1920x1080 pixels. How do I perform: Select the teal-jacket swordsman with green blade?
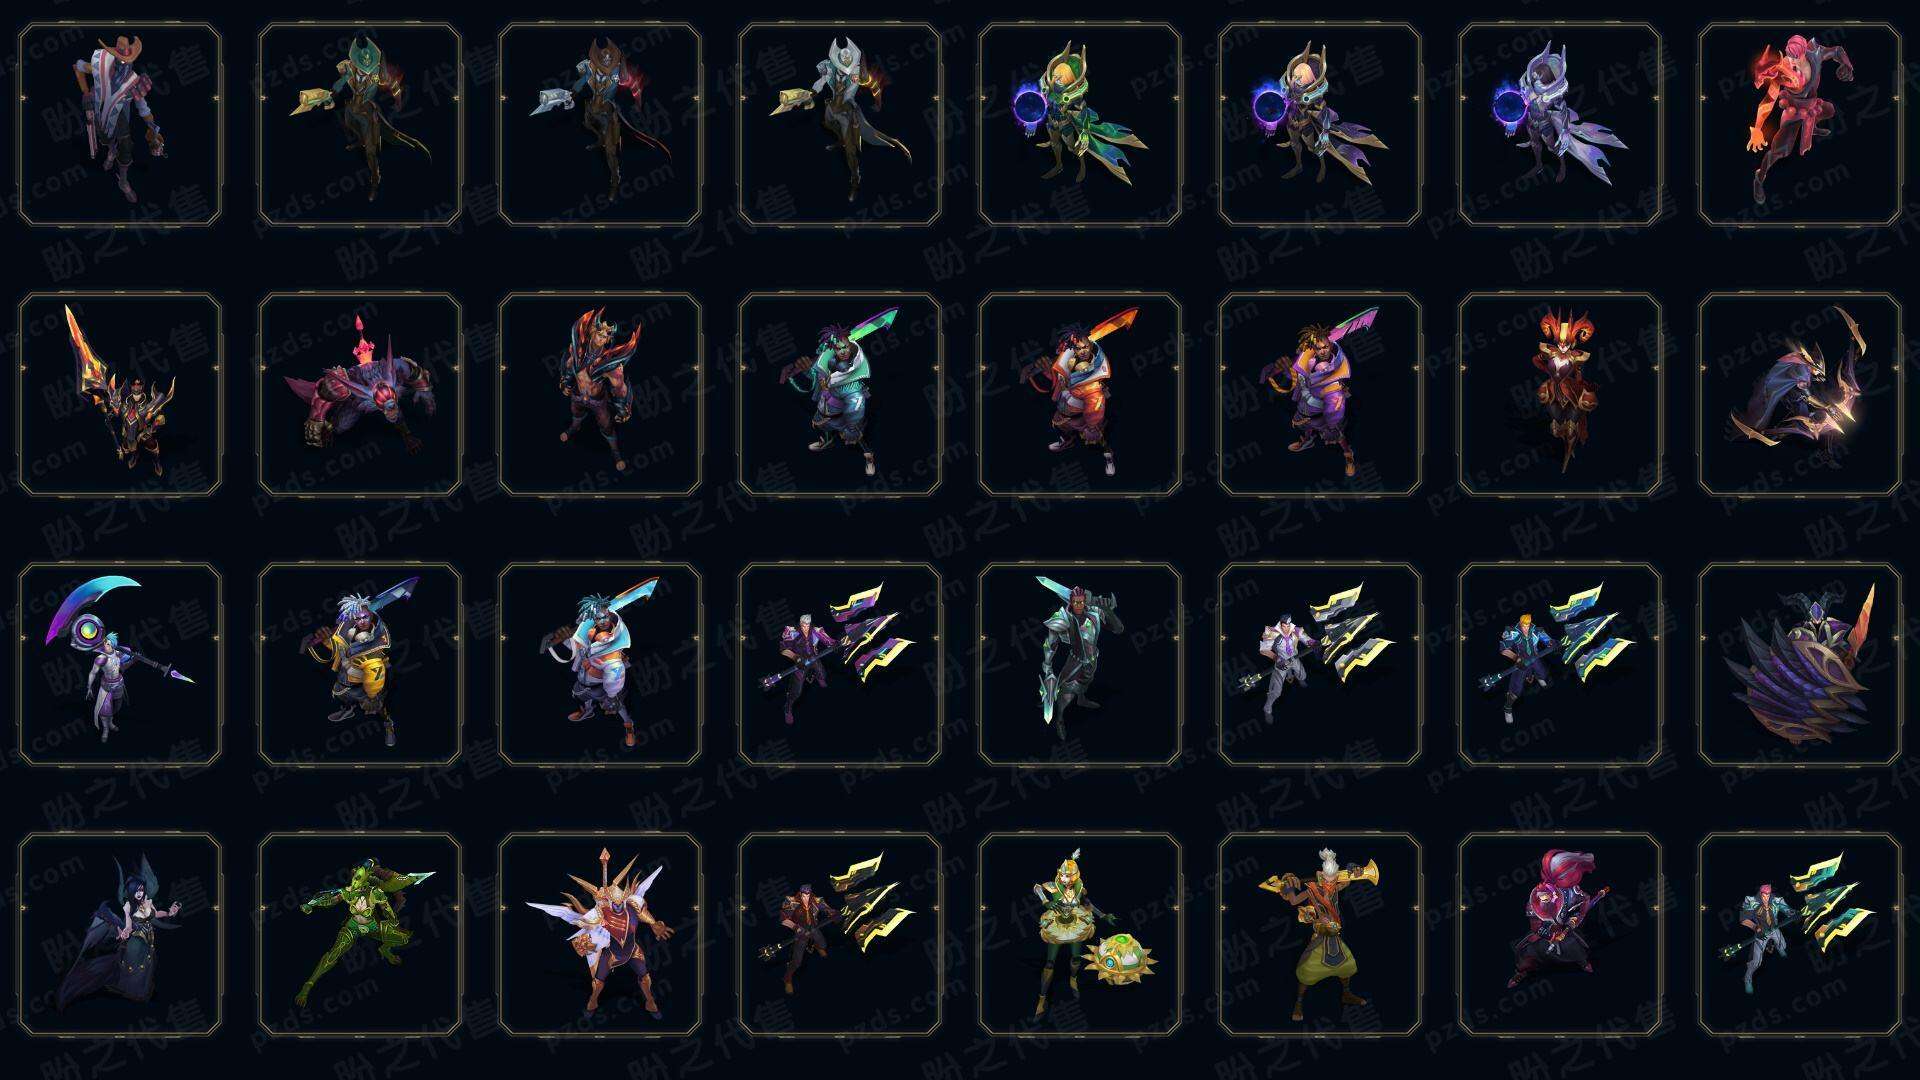coord(840,394)
